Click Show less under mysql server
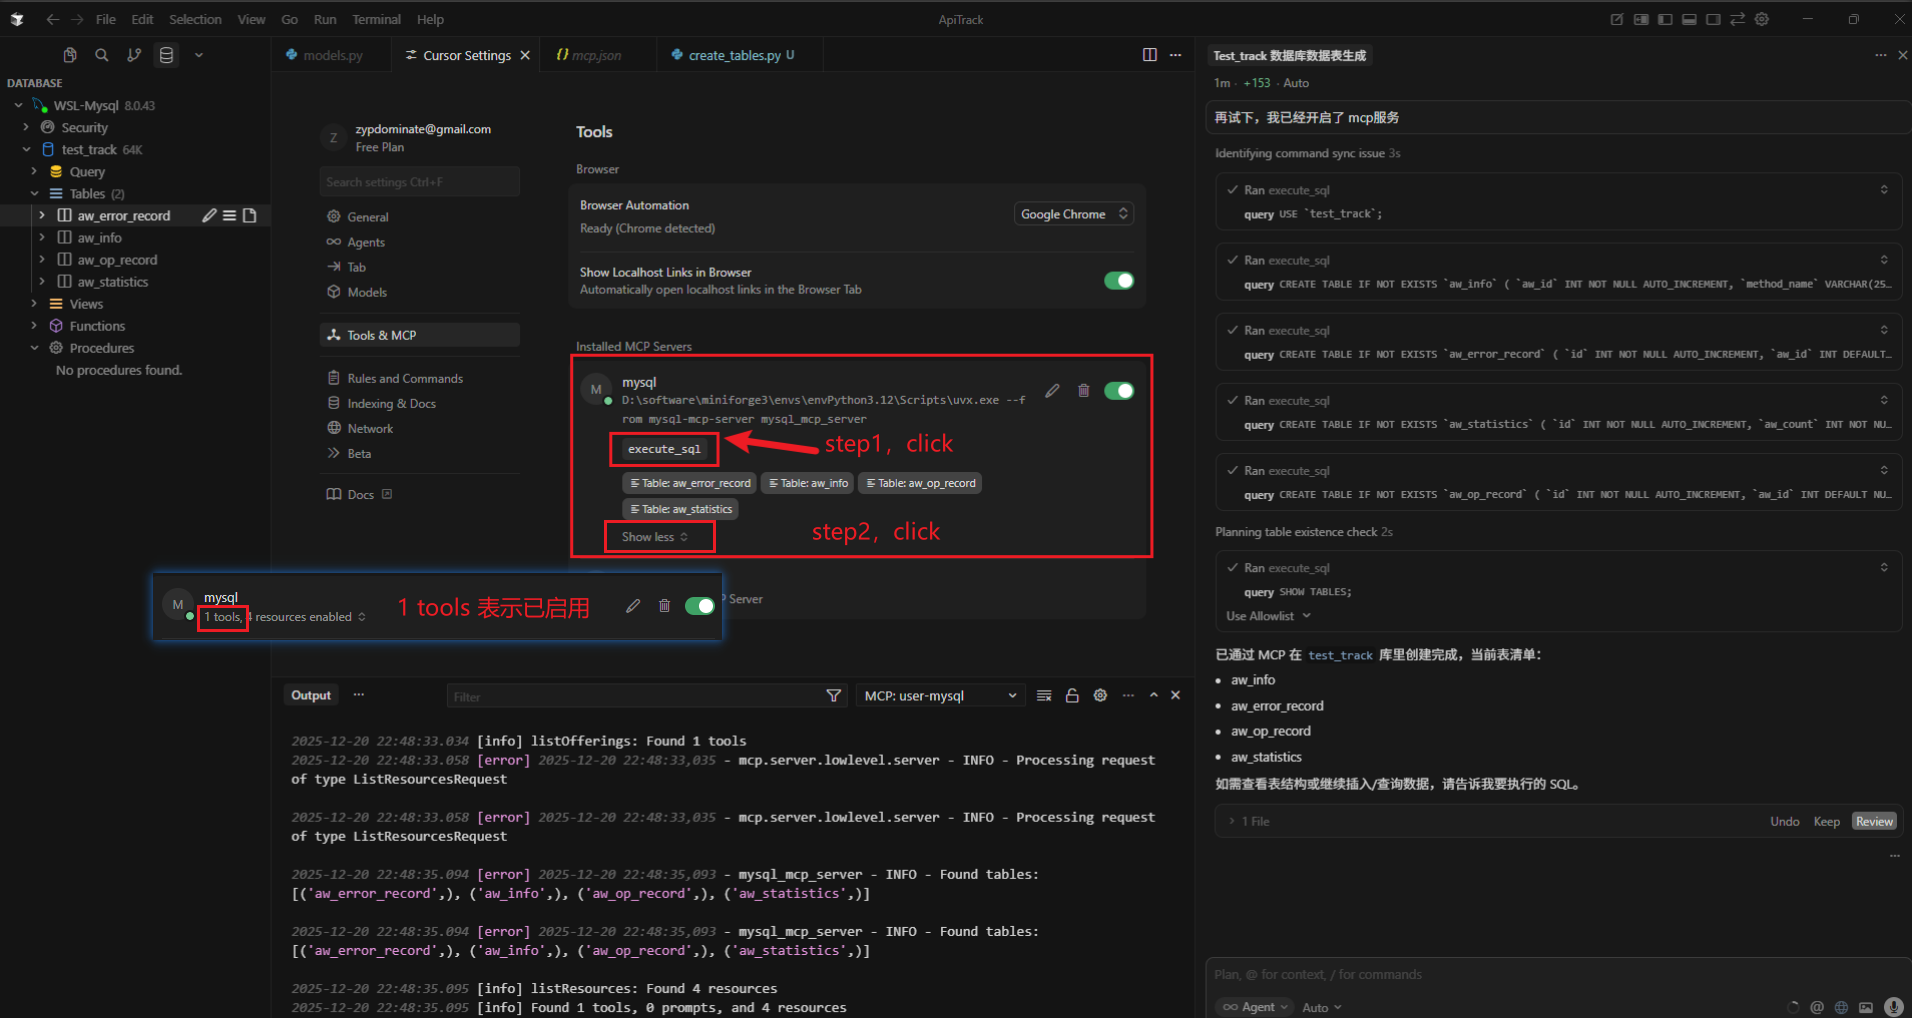Screen dimensions: 1912x1018 (x=655, y=537)
